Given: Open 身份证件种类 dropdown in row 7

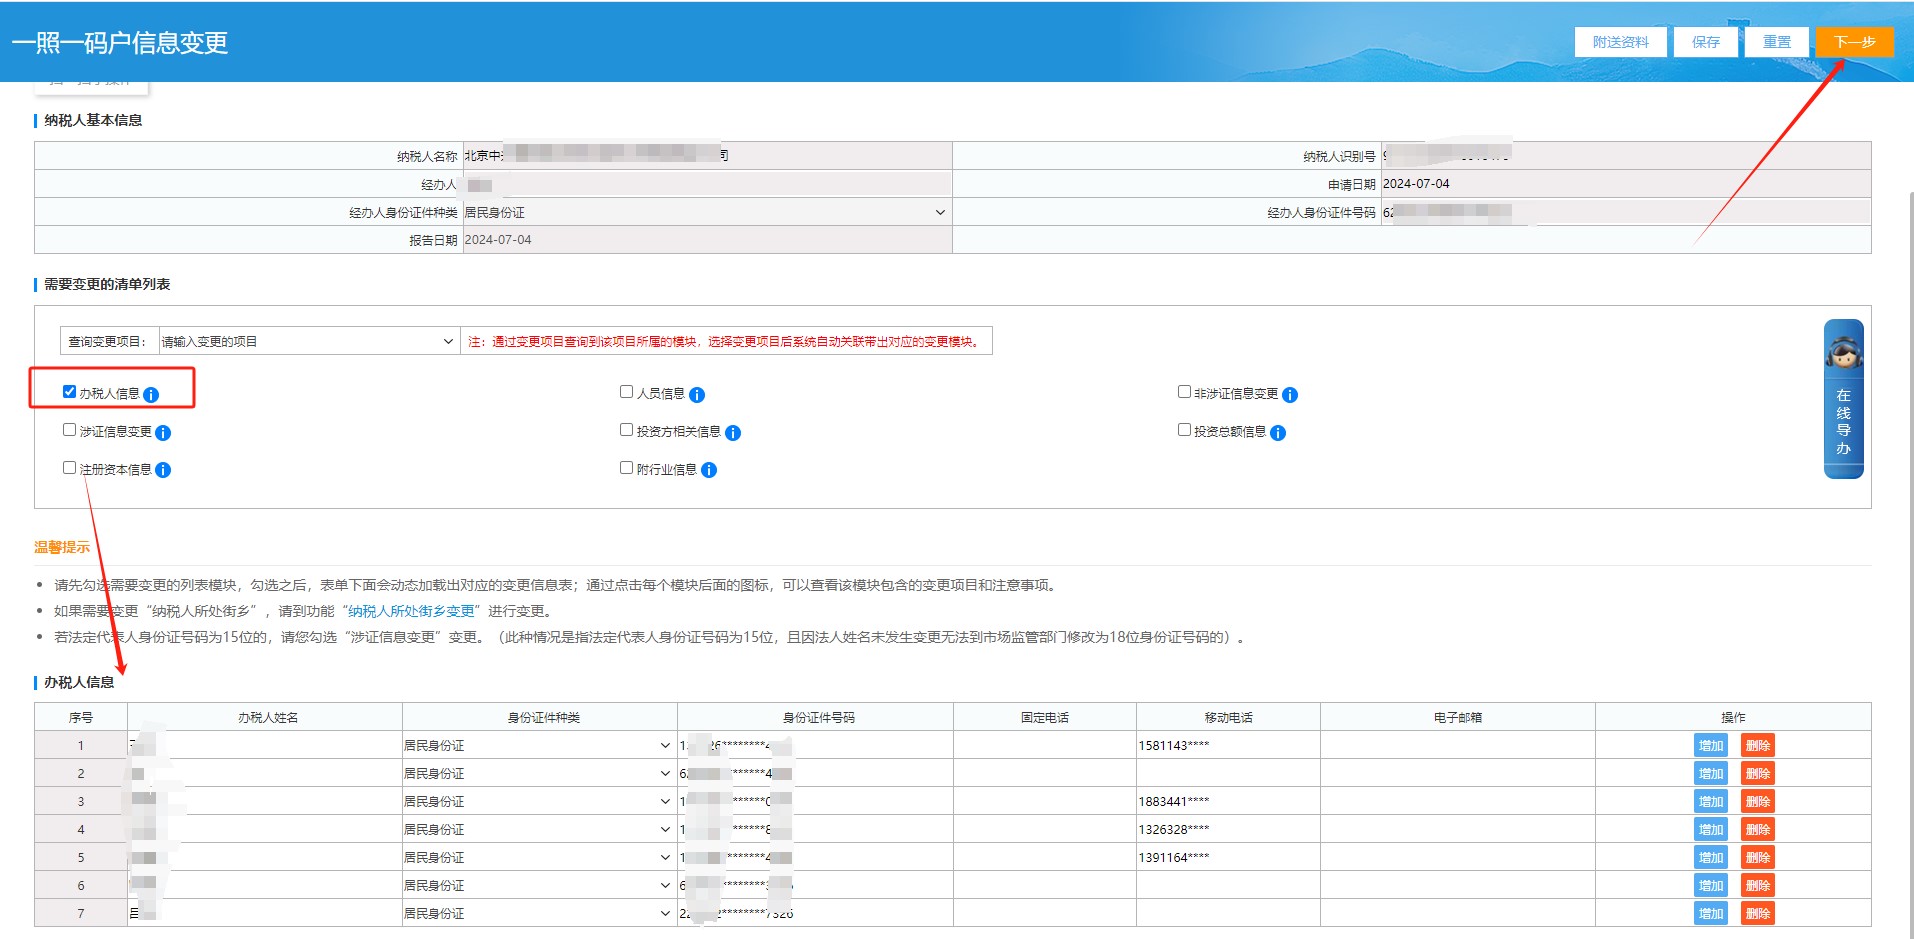Looking at the screenshot, I should tap(539, 913).
